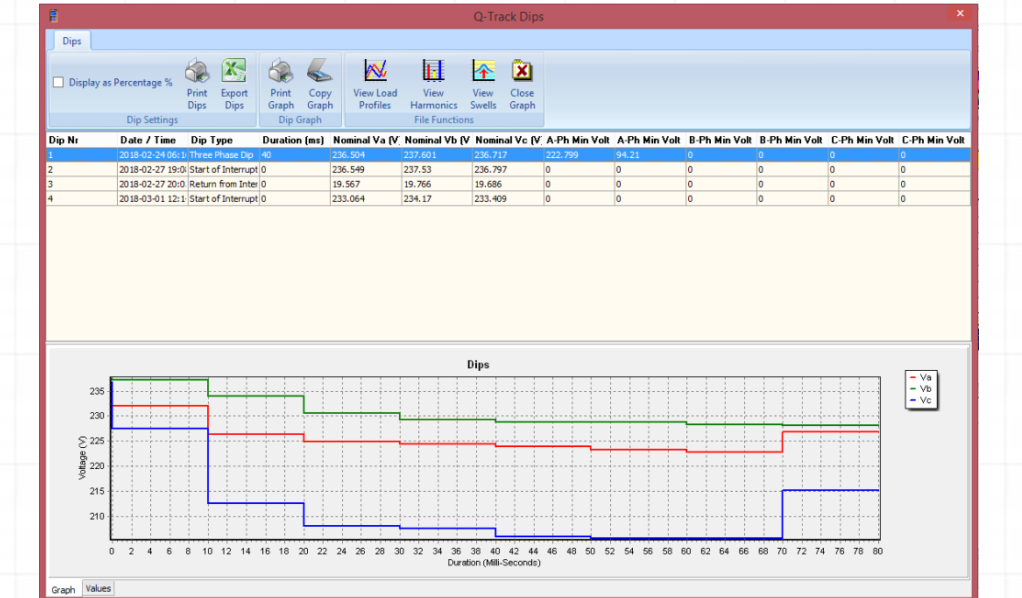Click the Copy Graph icon
Viewport: 1022px width, 598px height.
click(320, 73)
